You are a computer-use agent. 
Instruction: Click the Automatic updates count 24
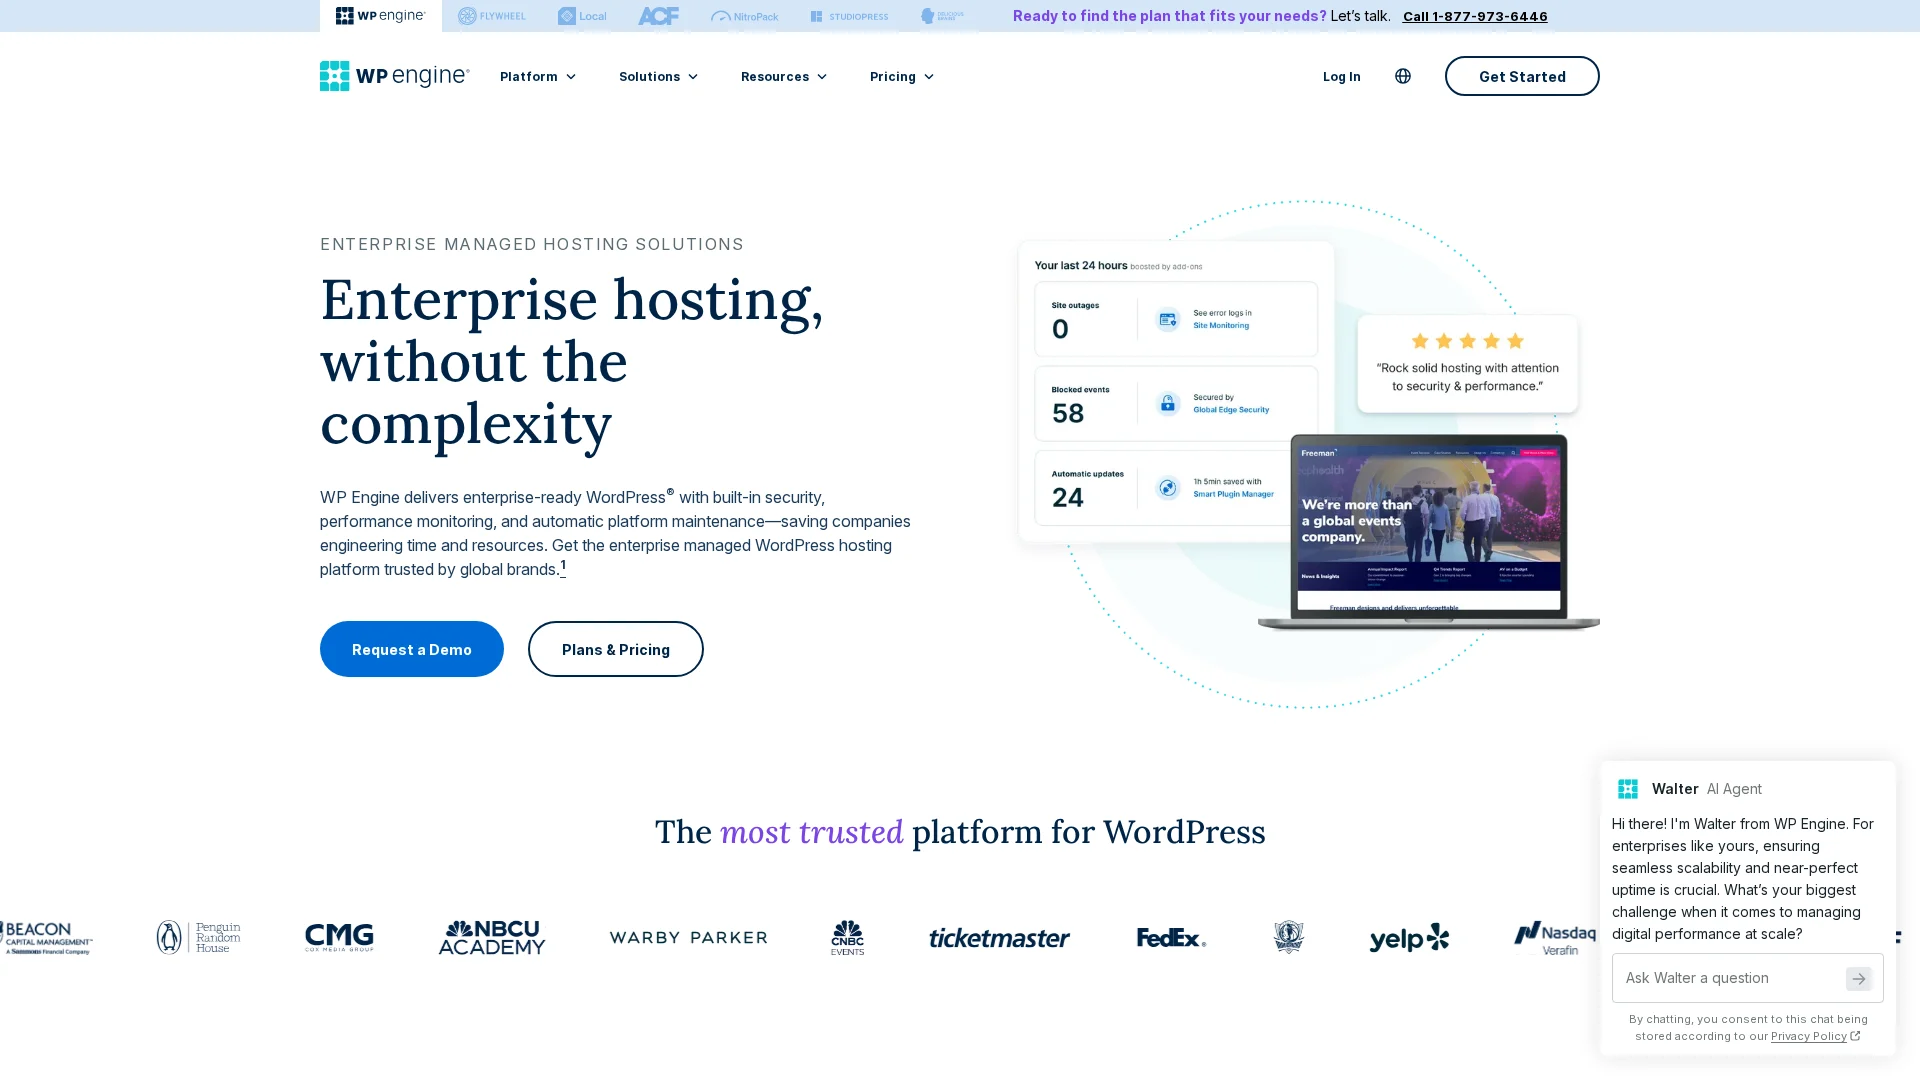click(x=1068, y=497)
